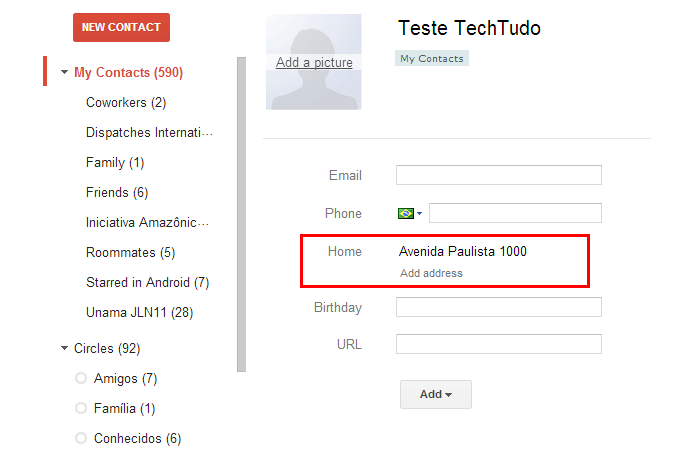The image size is (695, 449).
Task: Click the Email input field
Action: [499, 175]
